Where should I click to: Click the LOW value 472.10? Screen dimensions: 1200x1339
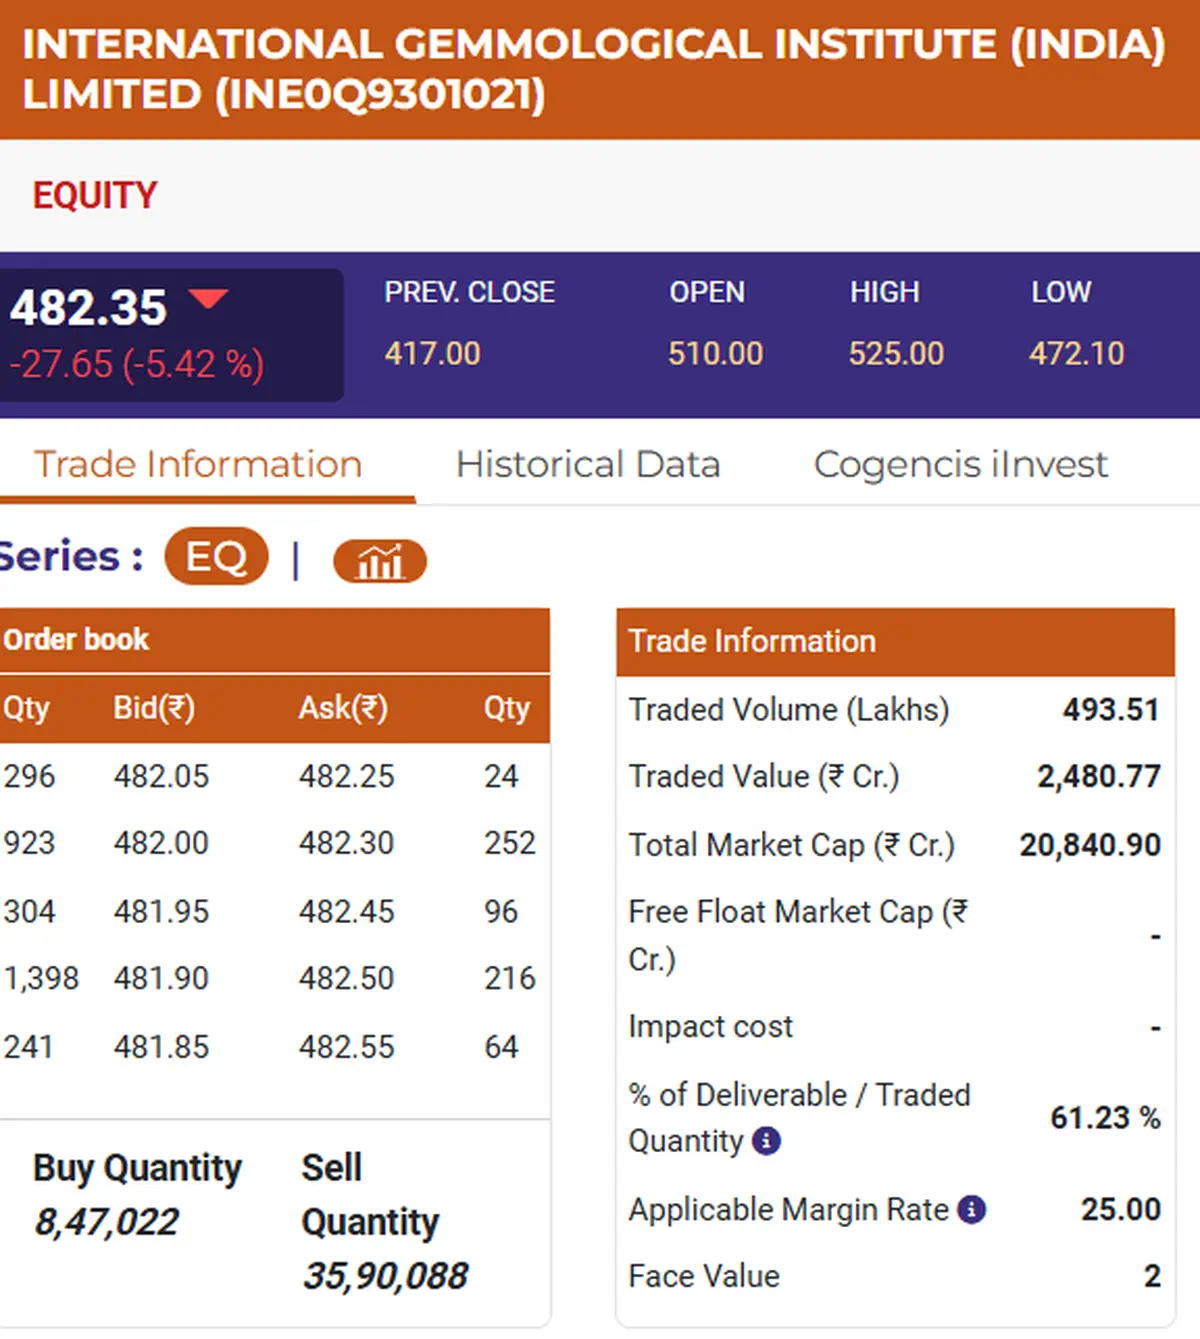(x=1077, y=354)
